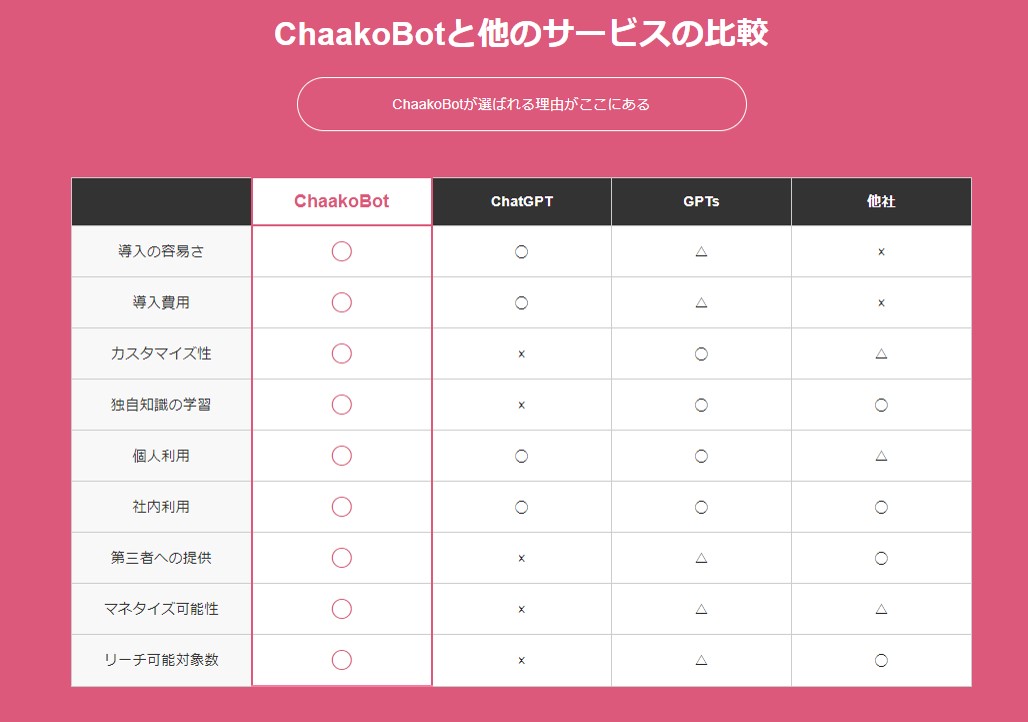Image resolution: width=1028 pixels, height=722 pixels.
Task: Click the カスタマイズ性 row label
Action: click(x=161, y=354)
